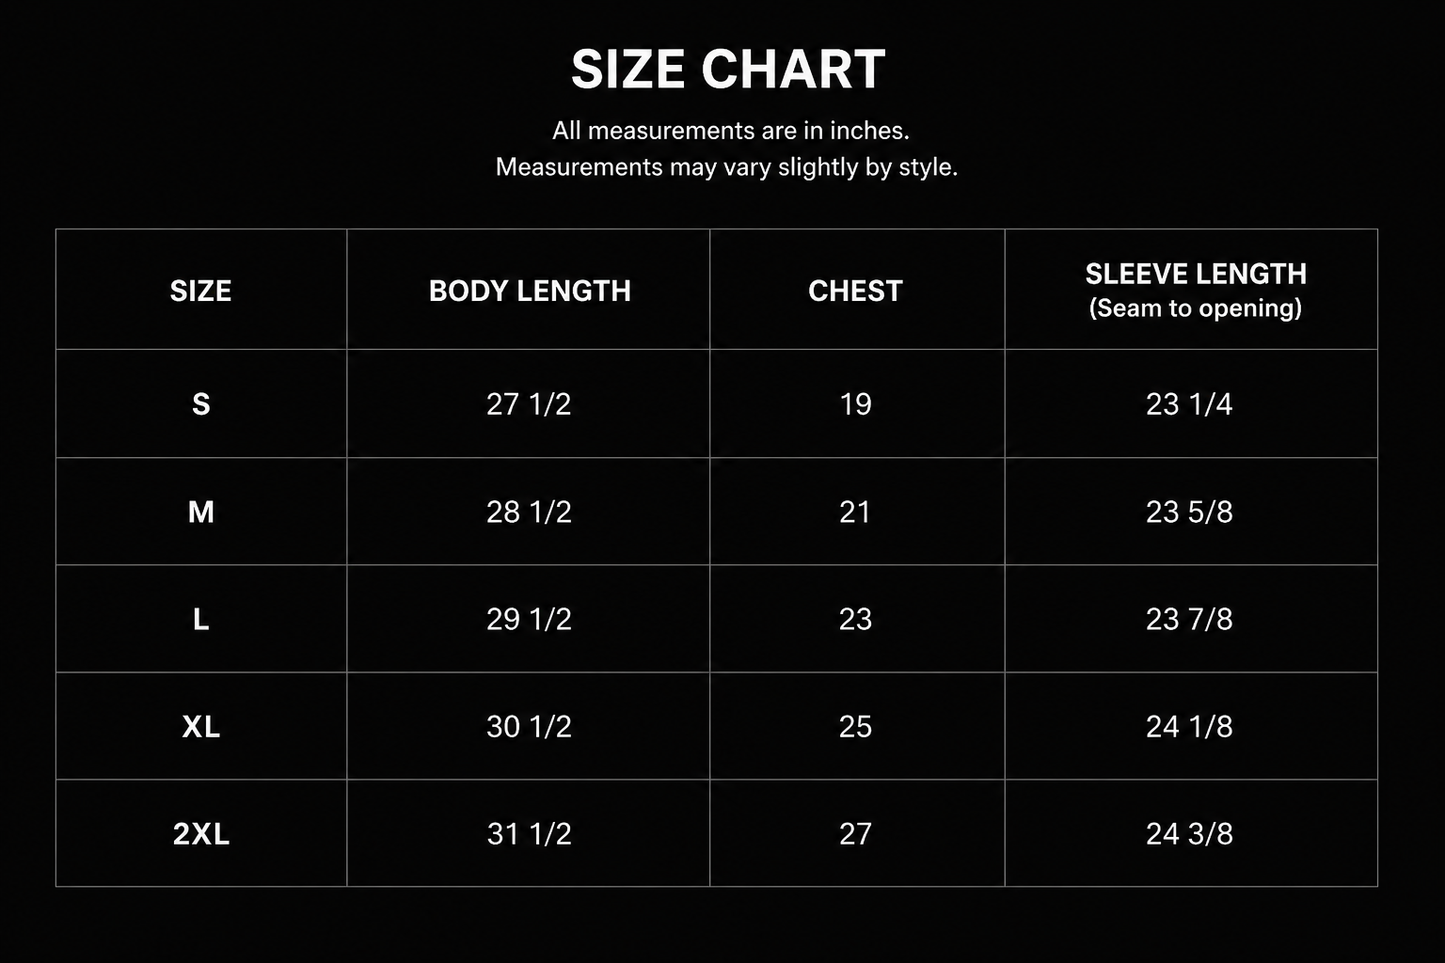
Task: Click the measurements in inches note
Action: point(731,131)
